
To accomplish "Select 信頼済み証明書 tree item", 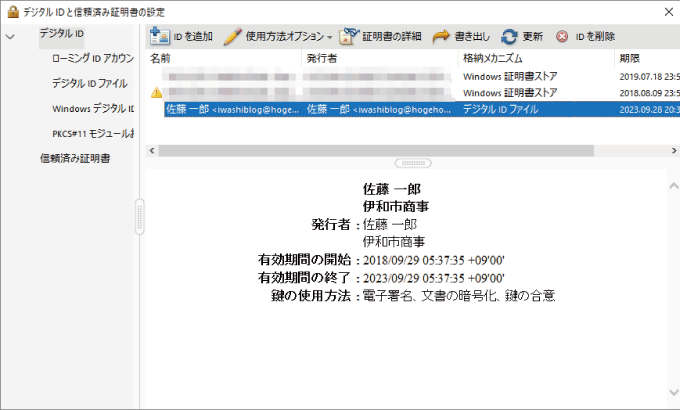I will tap(75, 158).
